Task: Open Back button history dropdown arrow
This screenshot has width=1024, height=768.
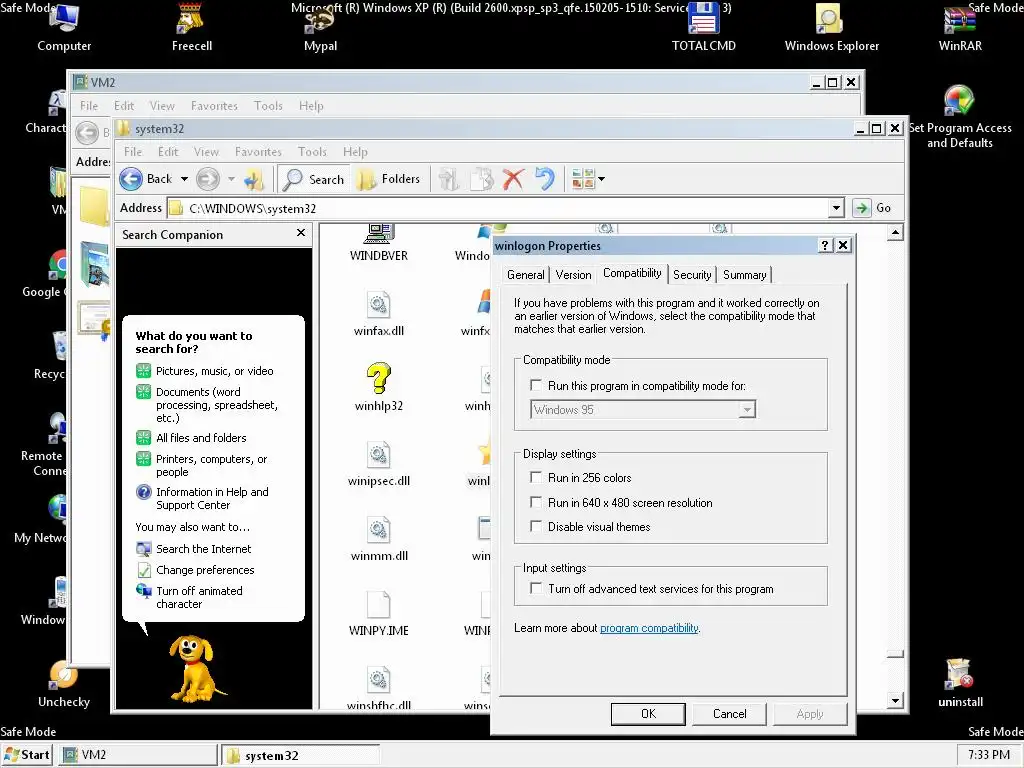Action: point(184,179)
